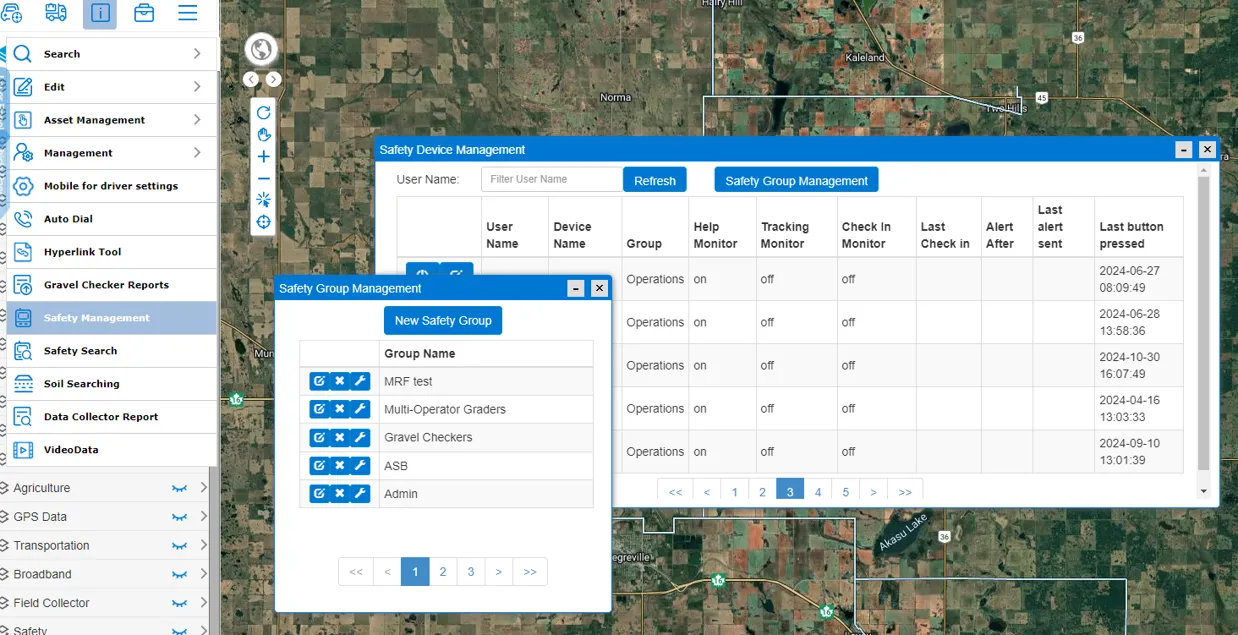Select the info panel icon in top toolbar
1238x635 pixels.
(99, 12)
